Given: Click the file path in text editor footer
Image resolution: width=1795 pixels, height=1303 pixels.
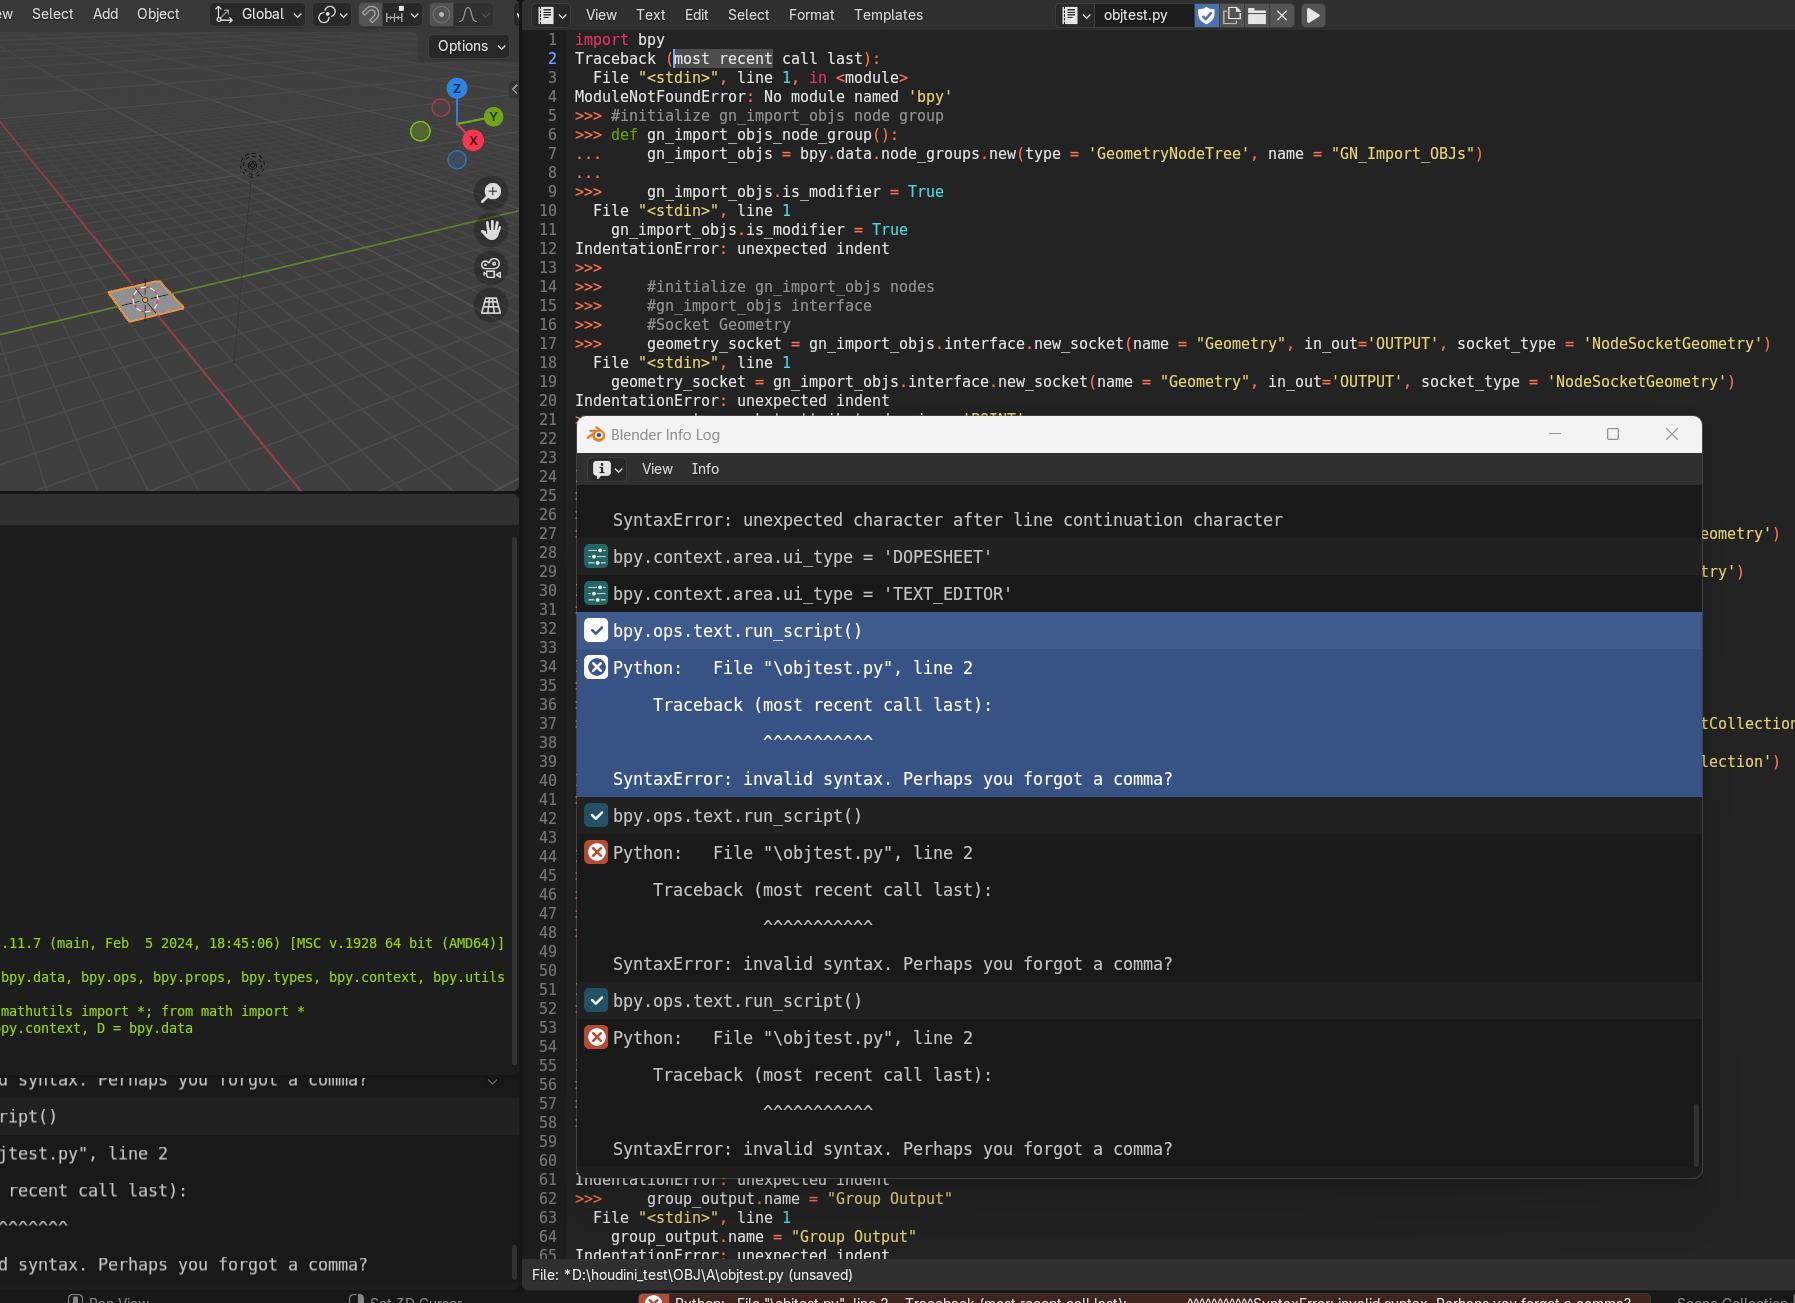Looking at the screenshot, I should click(x=692, y=1275).
